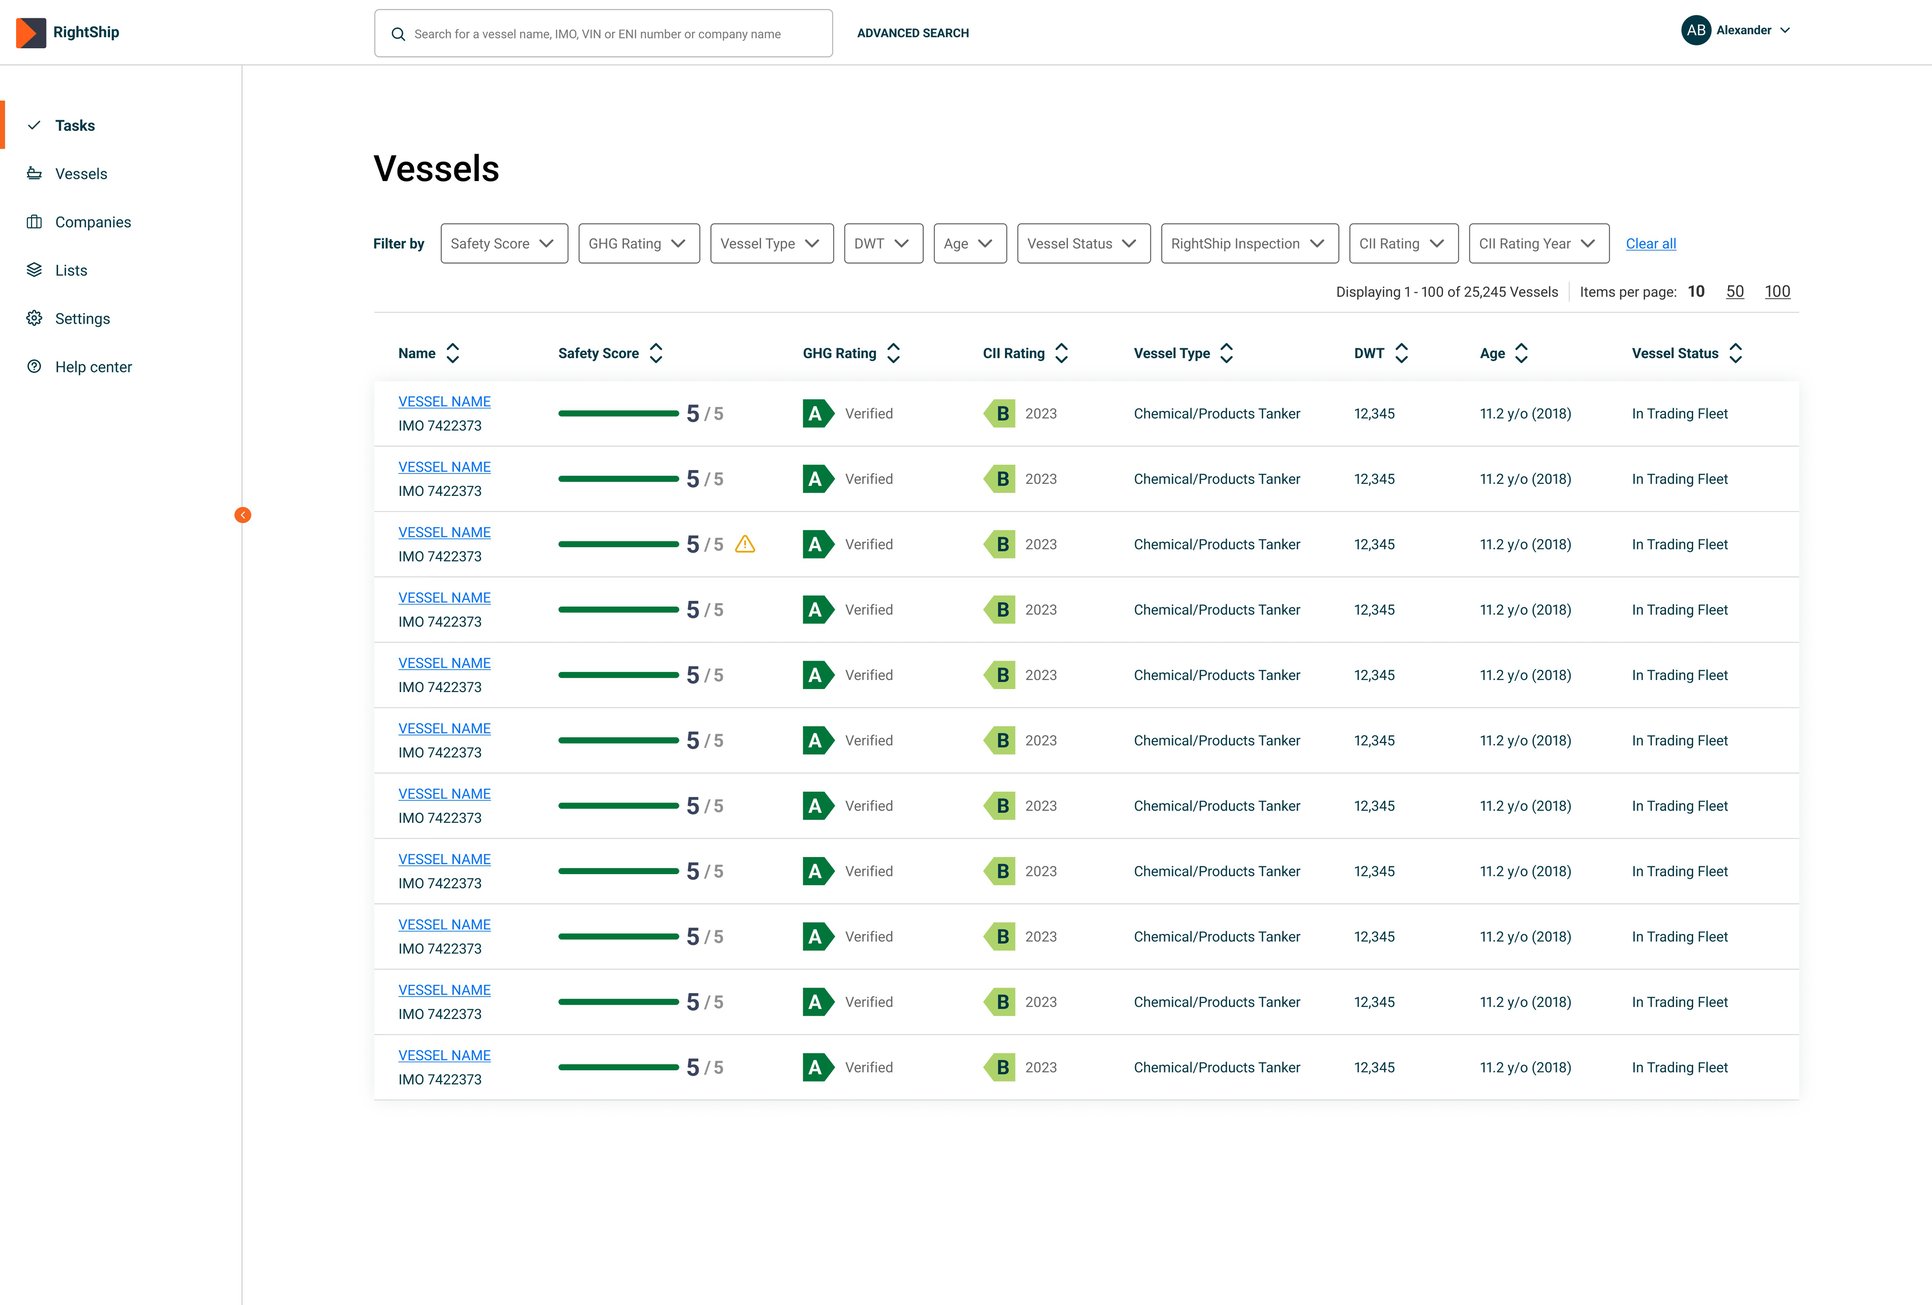Open the Help center icon

tap(35, 366)
